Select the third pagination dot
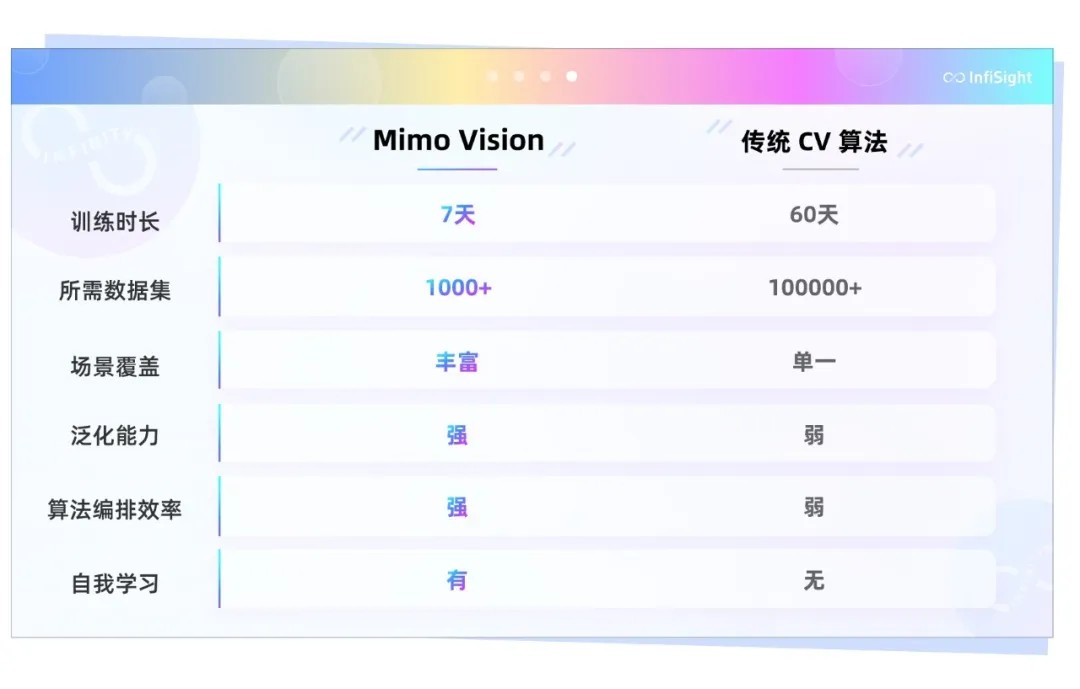This screenshot has width=1080, height=689. tap(546, 76)
